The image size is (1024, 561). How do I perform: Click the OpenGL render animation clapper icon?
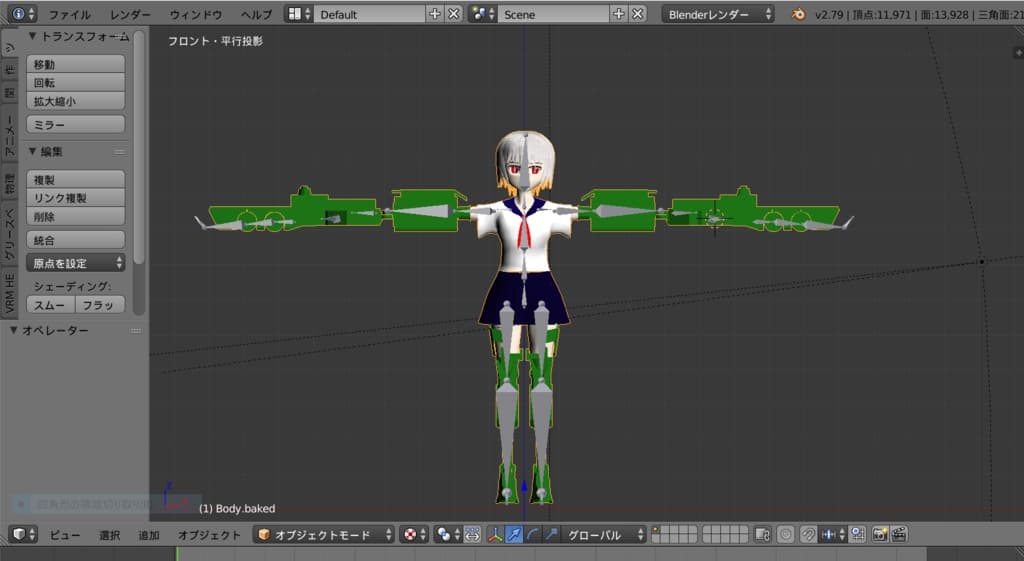899,535
